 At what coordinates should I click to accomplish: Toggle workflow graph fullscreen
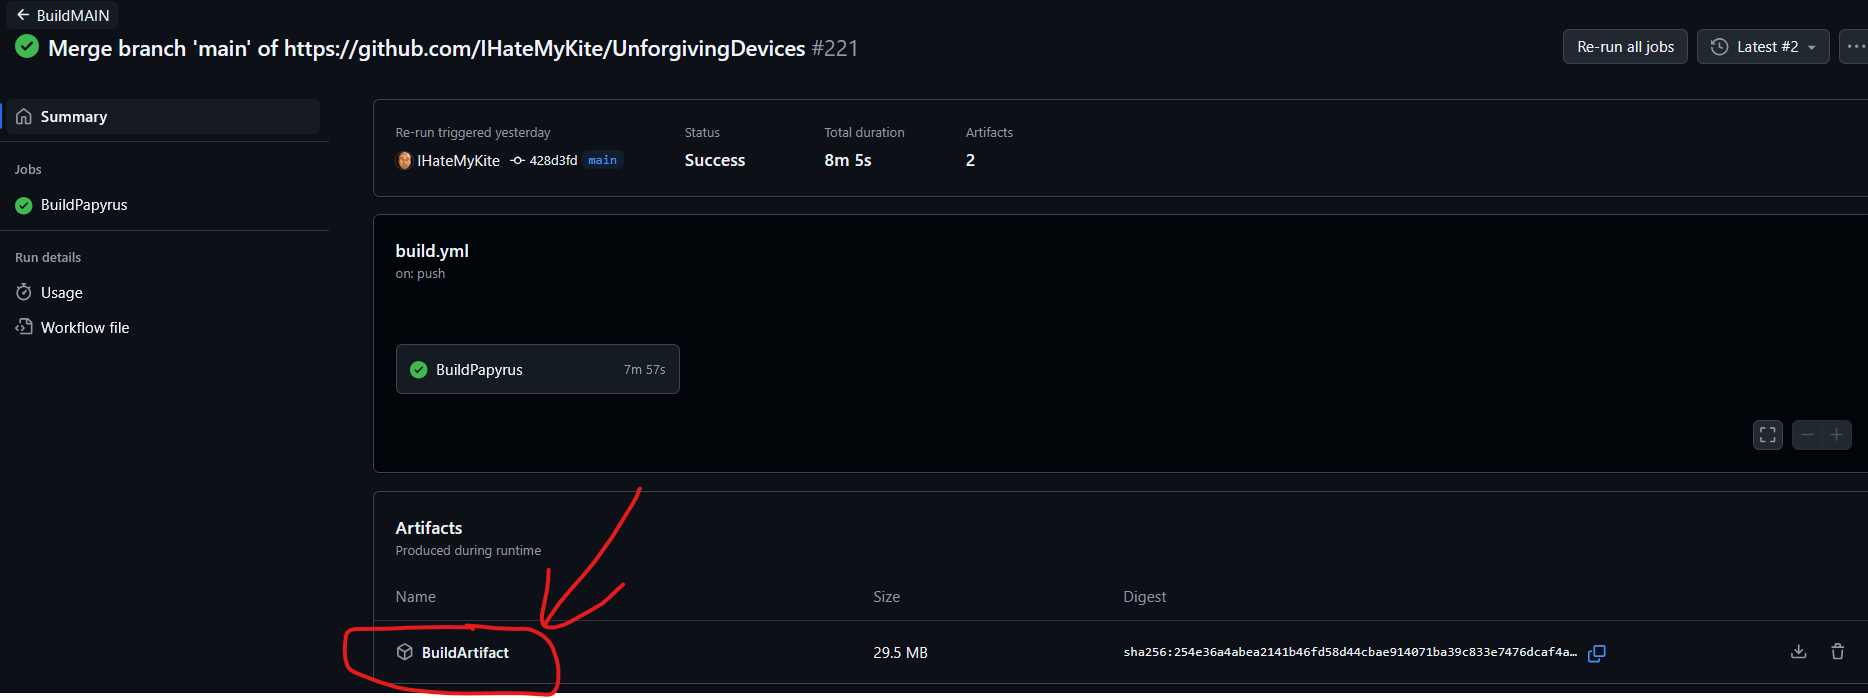click(x=1768, y=435)
